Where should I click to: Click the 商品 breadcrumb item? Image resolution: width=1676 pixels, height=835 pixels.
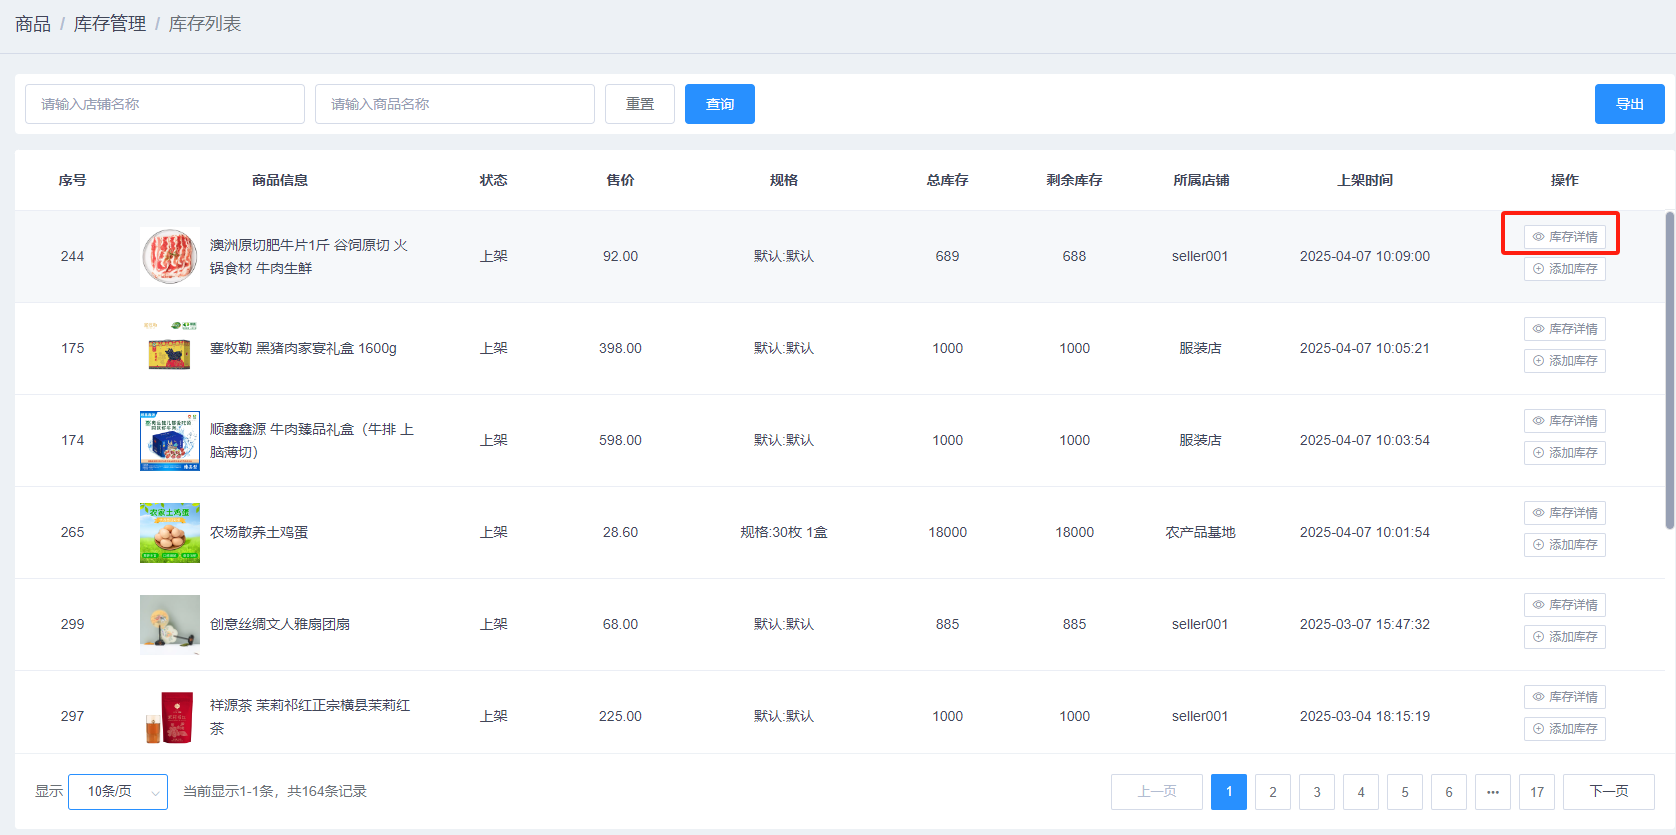(33, 24)
